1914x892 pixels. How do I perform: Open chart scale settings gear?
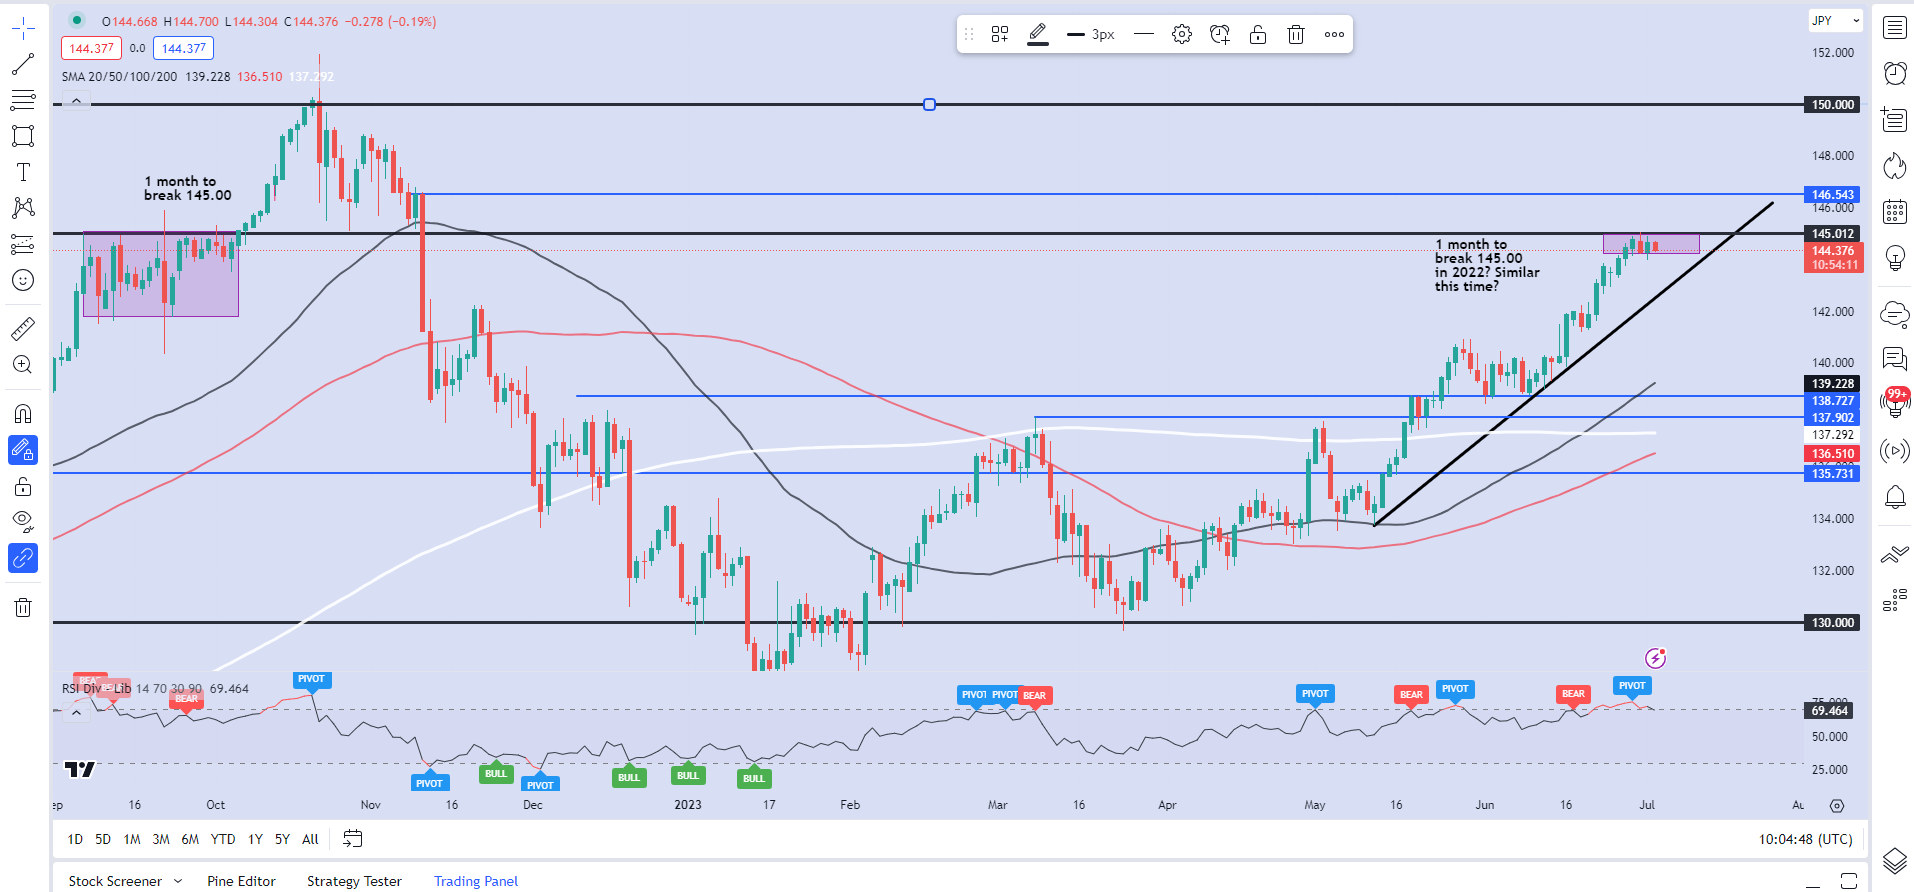point(1837,805)
